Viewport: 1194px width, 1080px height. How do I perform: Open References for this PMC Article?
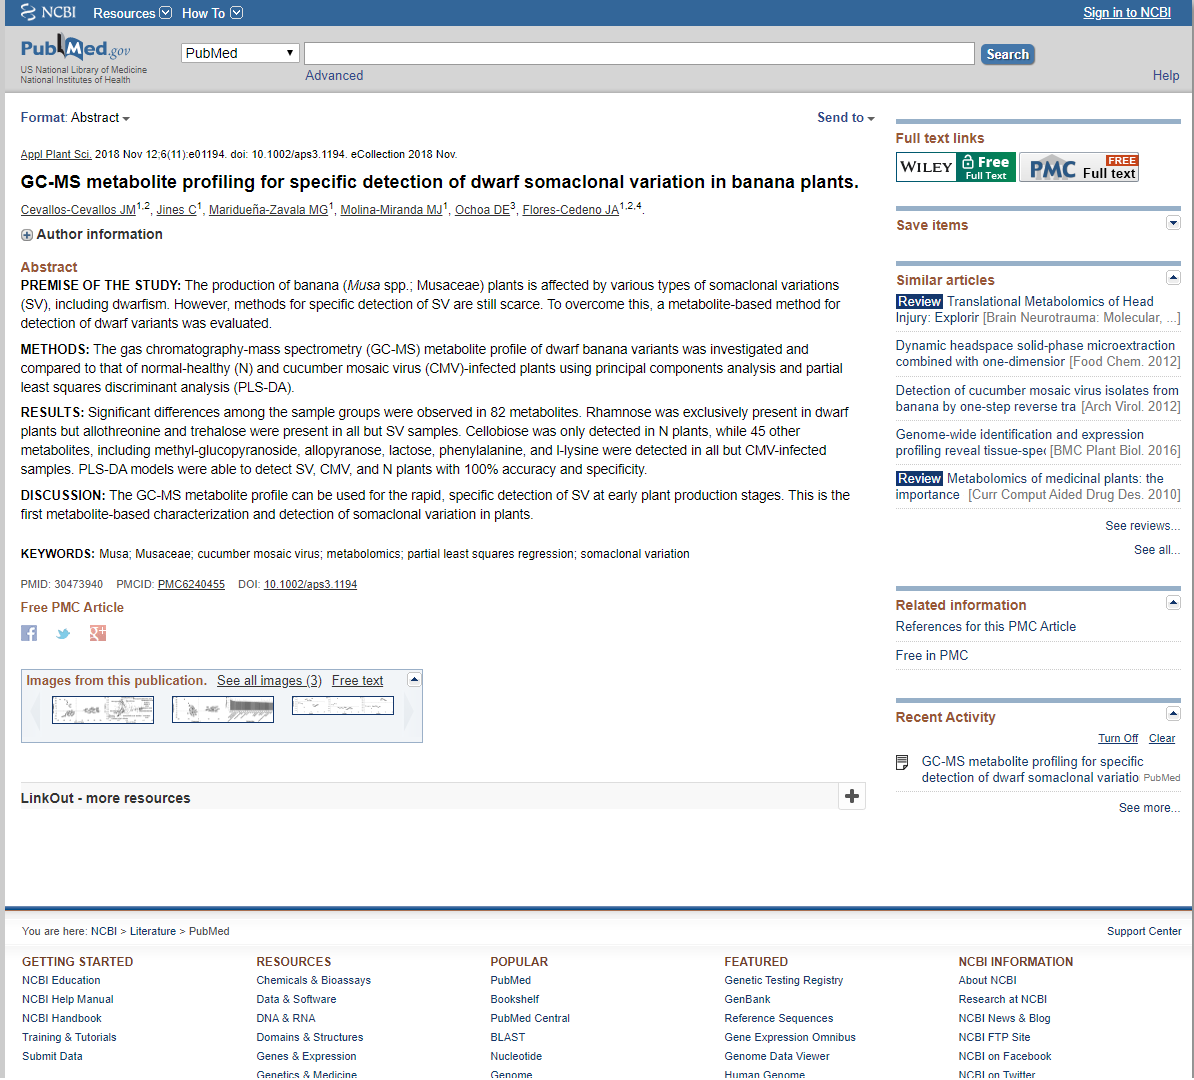(985, 626)
